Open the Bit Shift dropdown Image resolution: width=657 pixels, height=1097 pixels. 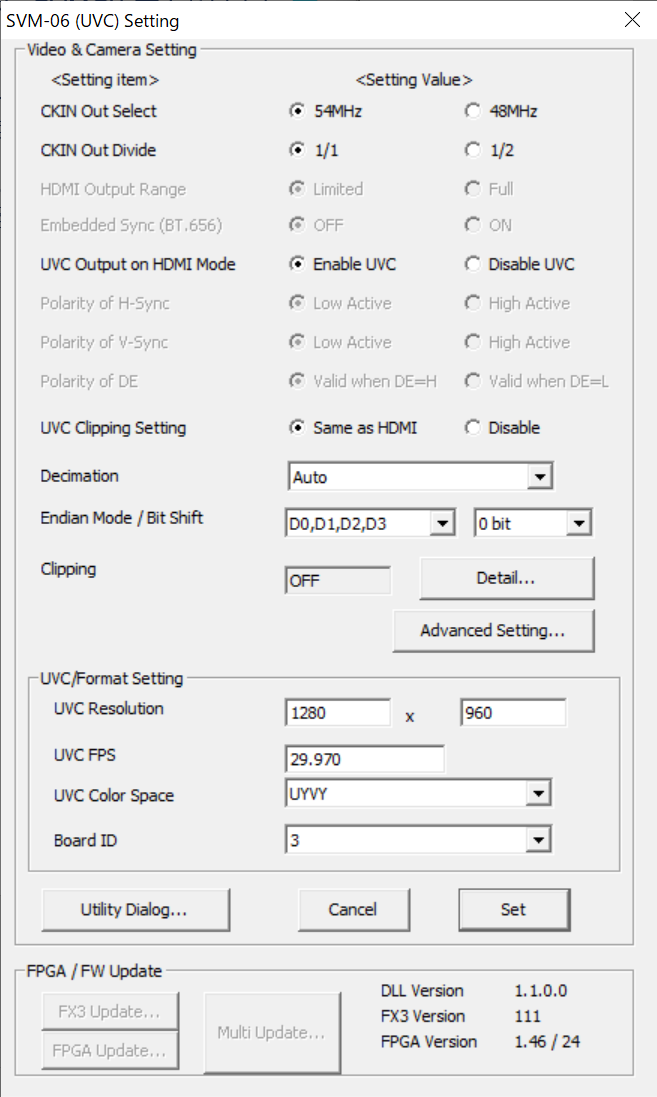point(579,523)
